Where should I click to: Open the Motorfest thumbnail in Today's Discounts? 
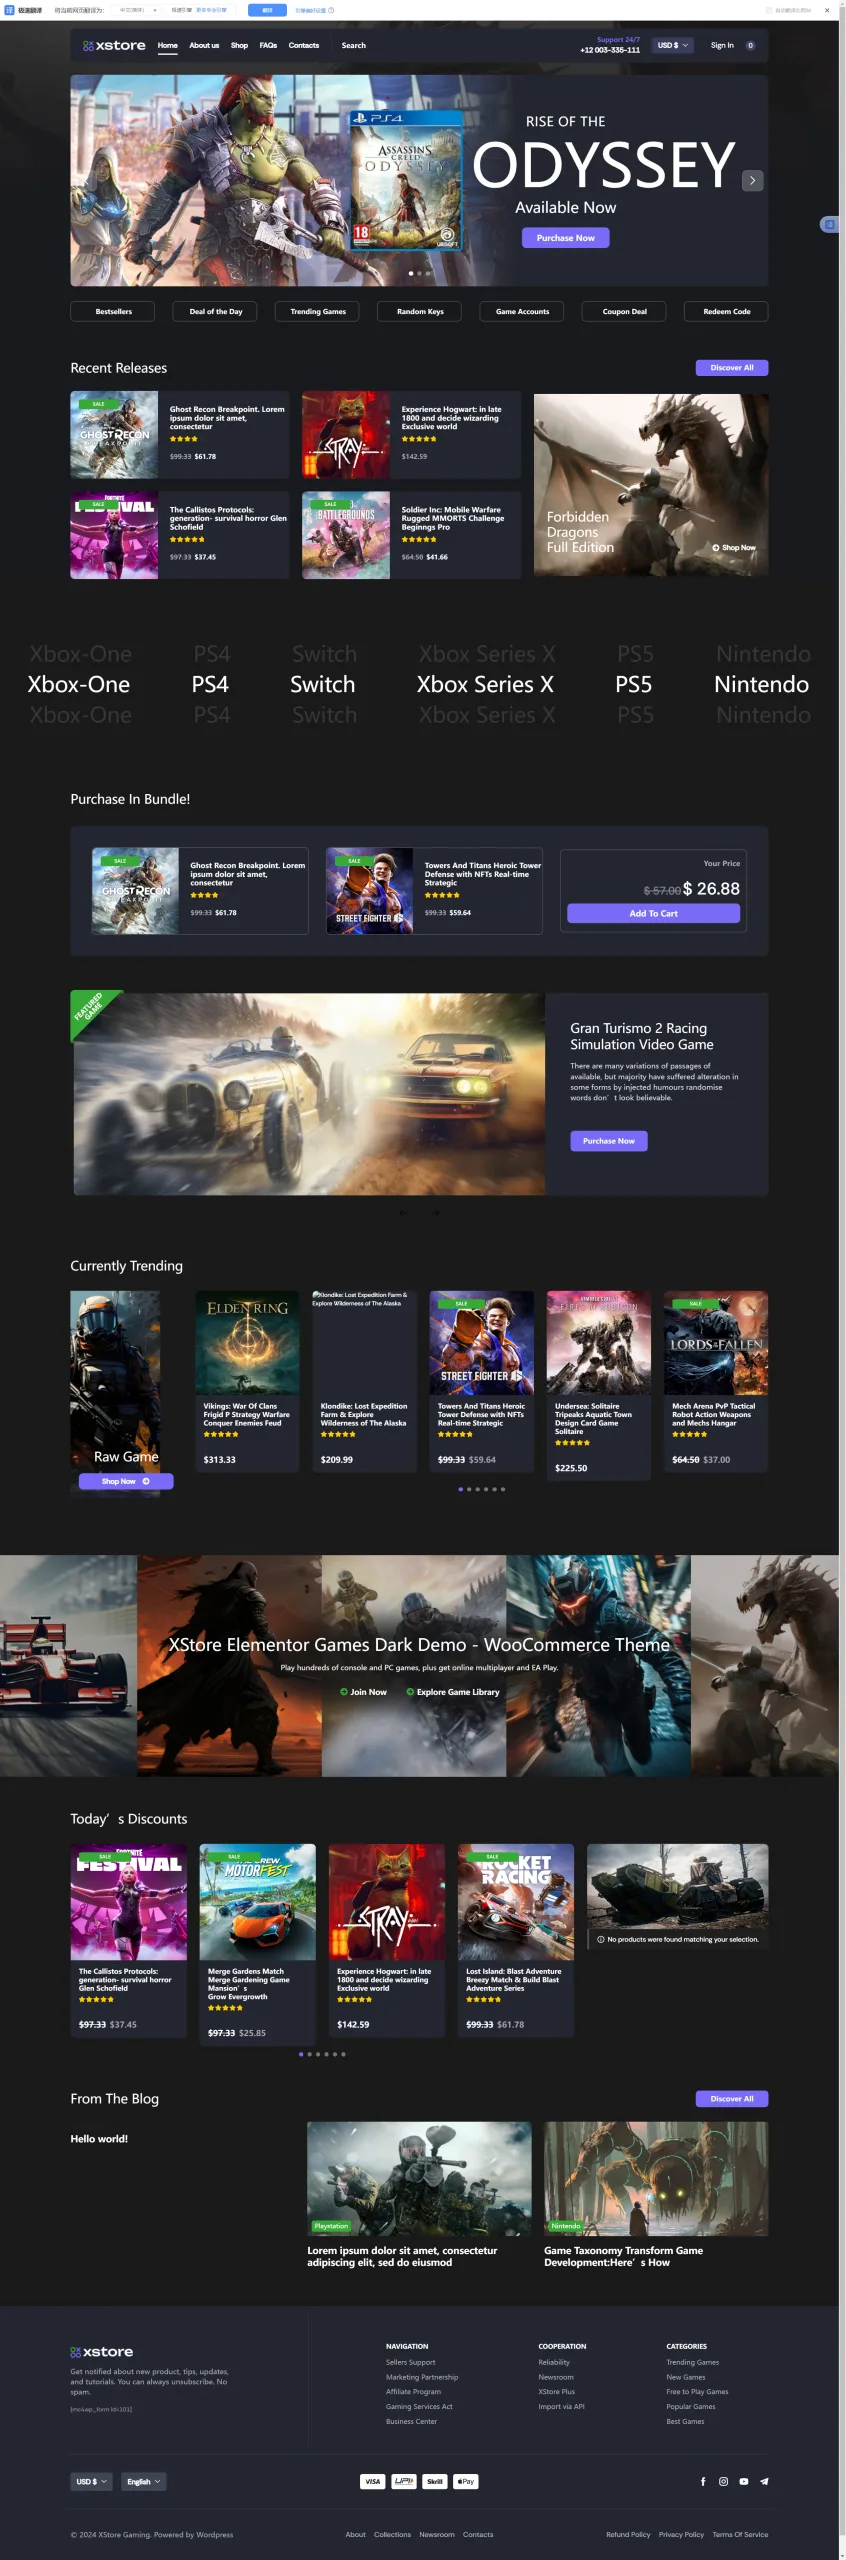click(x=257, y=1902)
